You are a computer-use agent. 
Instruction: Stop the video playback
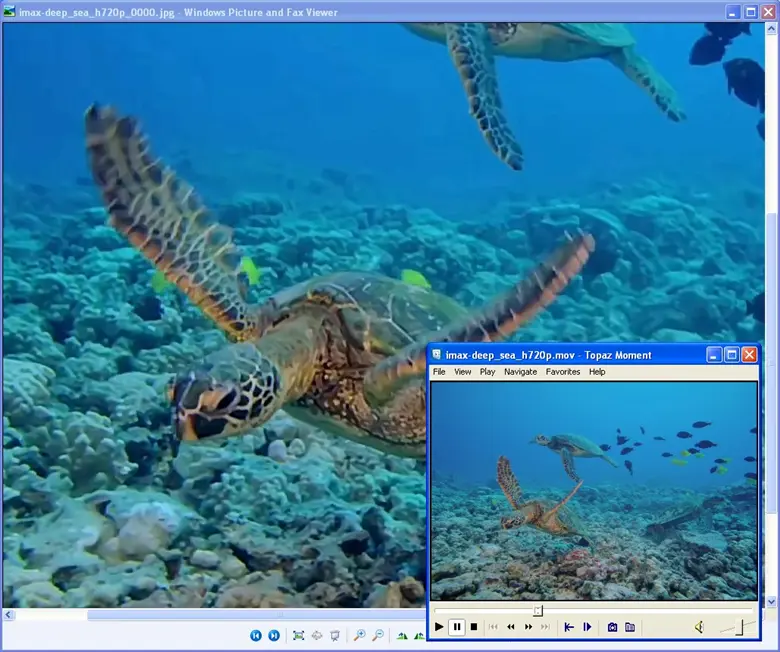(x=474, y=627)
